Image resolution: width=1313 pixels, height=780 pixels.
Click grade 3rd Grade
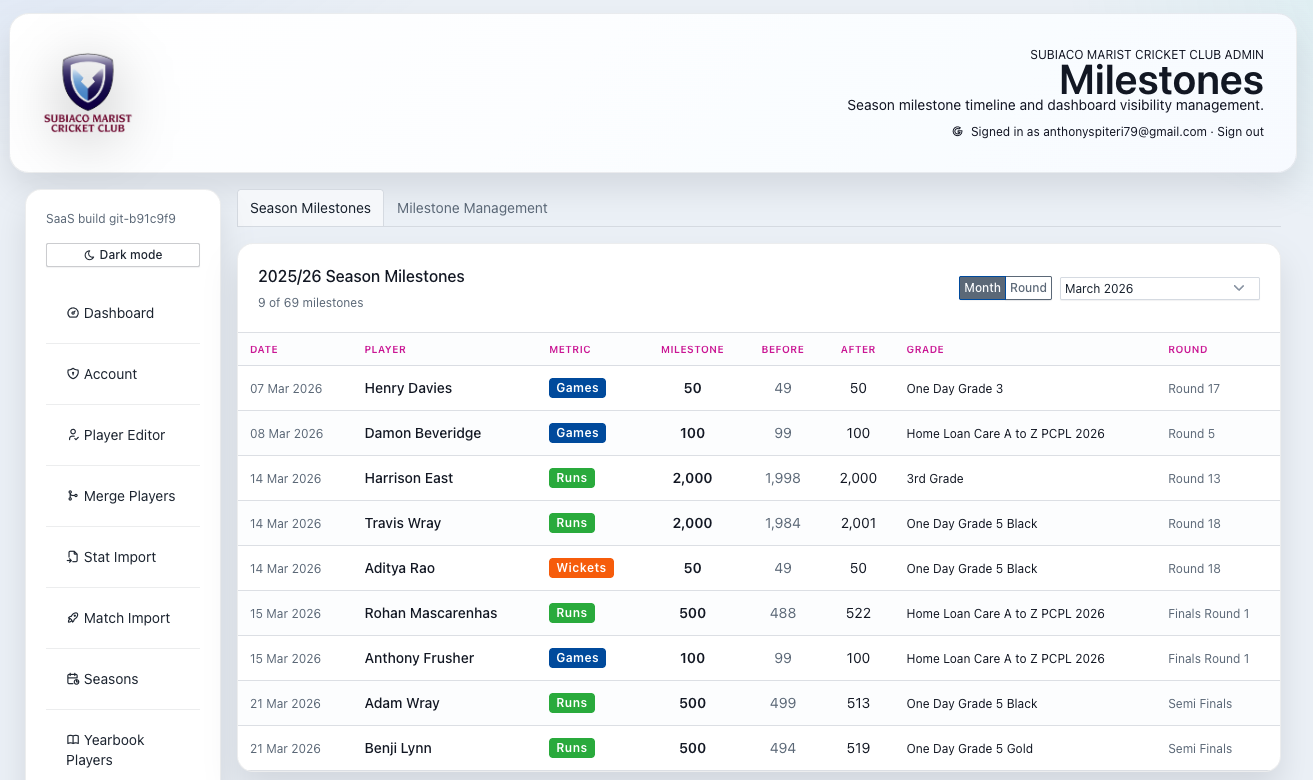(935, 478)
